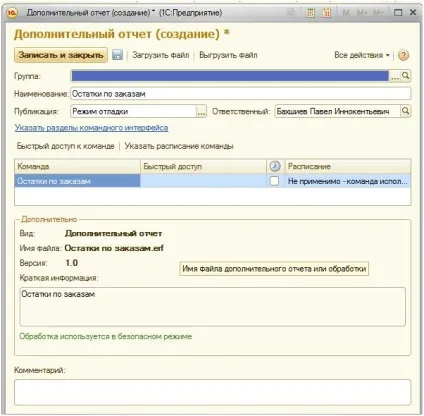The height and width of the screenshot is (416, 424).
Task: Open the calendar icon in title bar
Action: coord(327,13)
